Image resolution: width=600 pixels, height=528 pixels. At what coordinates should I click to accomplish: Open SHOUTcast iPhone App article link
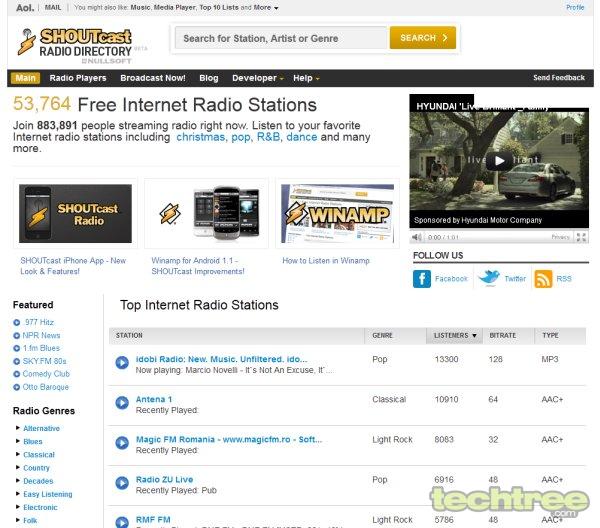pos(73,266)
